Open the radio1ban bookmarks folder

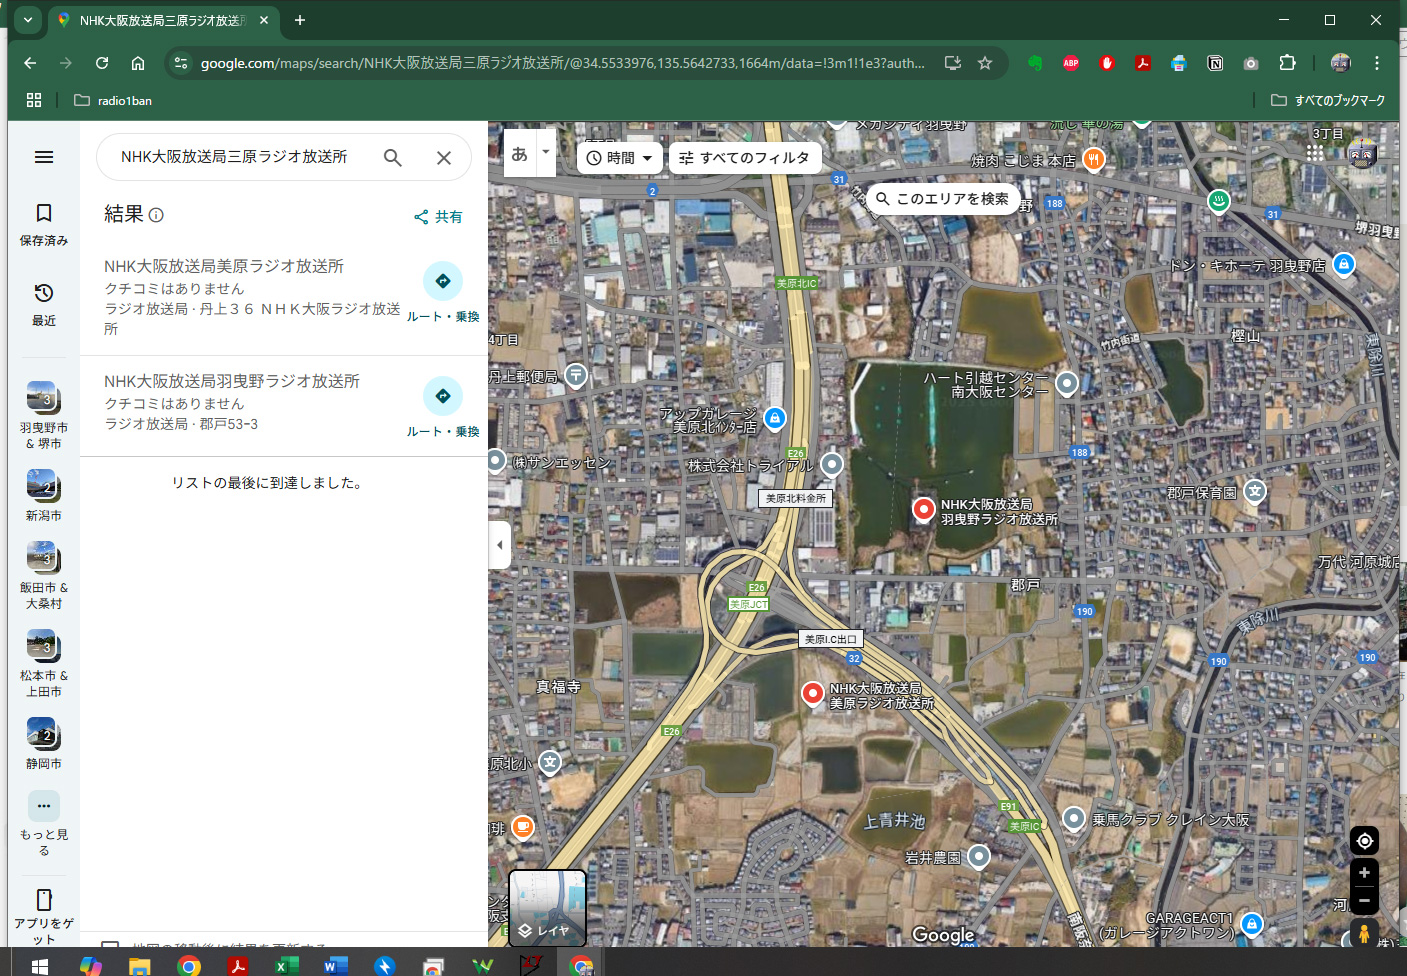[x=113, y=100]
